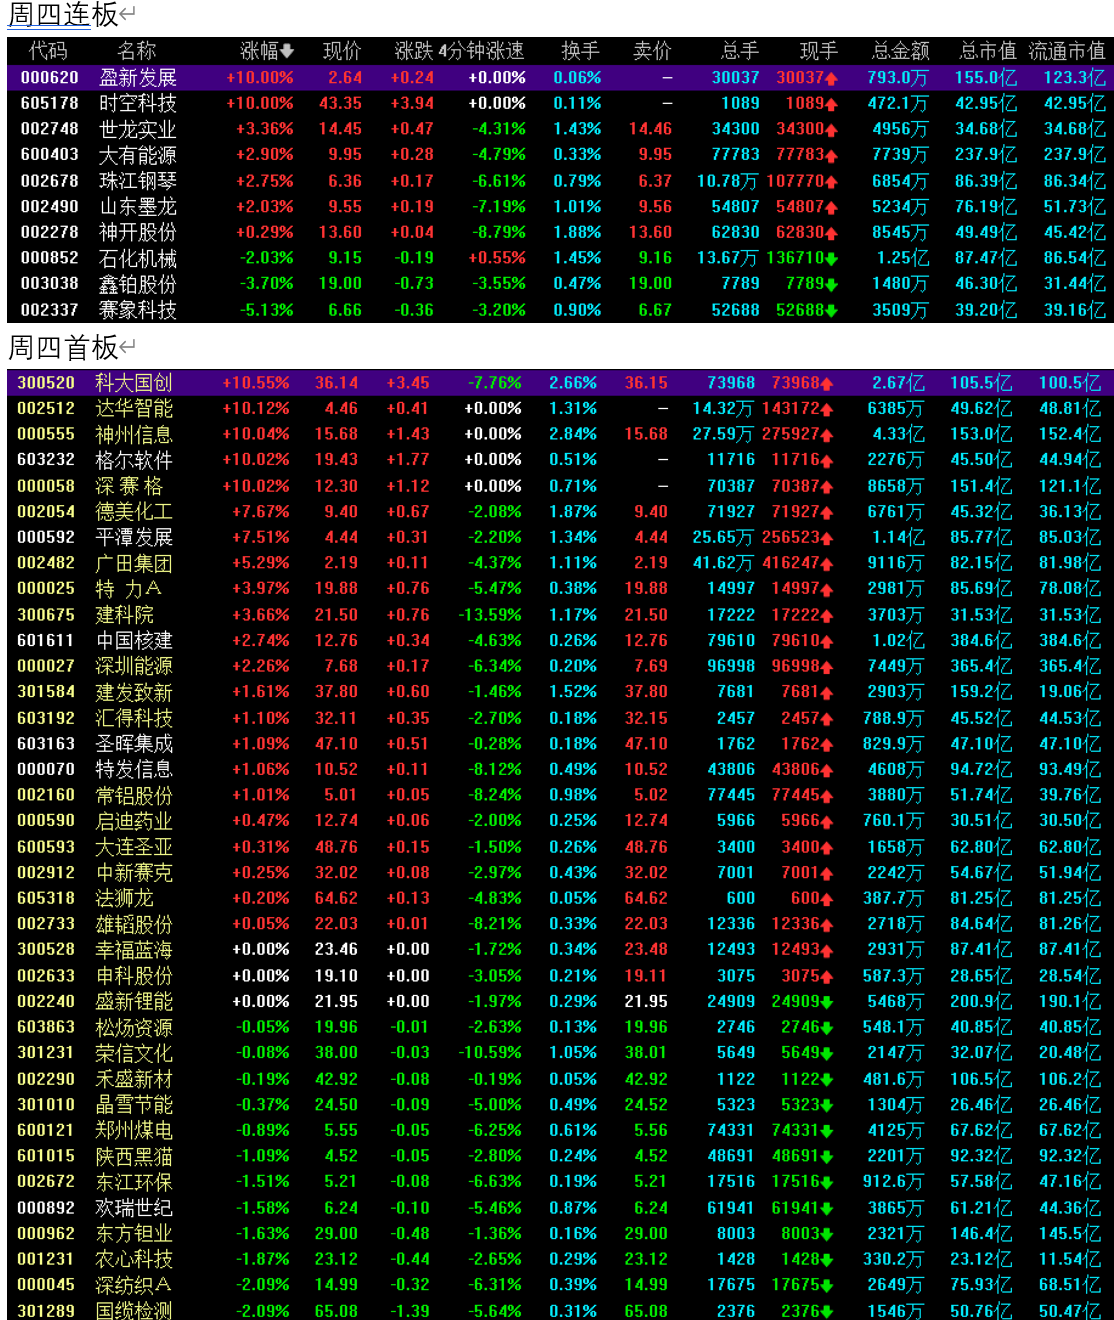Select stock row 时空科技
This screenshot has width=1114, height=1320.
pyautogui.click(x=559, y=103)
